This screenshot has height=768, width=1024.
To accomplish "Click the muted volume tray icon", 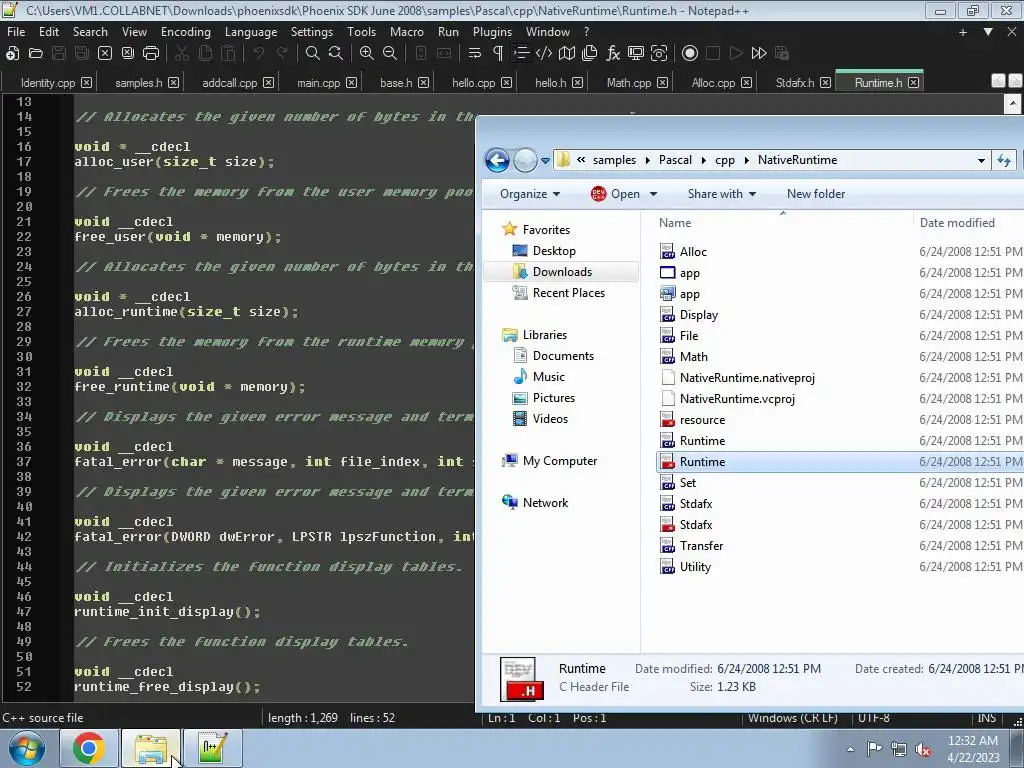I will [923, 749].
